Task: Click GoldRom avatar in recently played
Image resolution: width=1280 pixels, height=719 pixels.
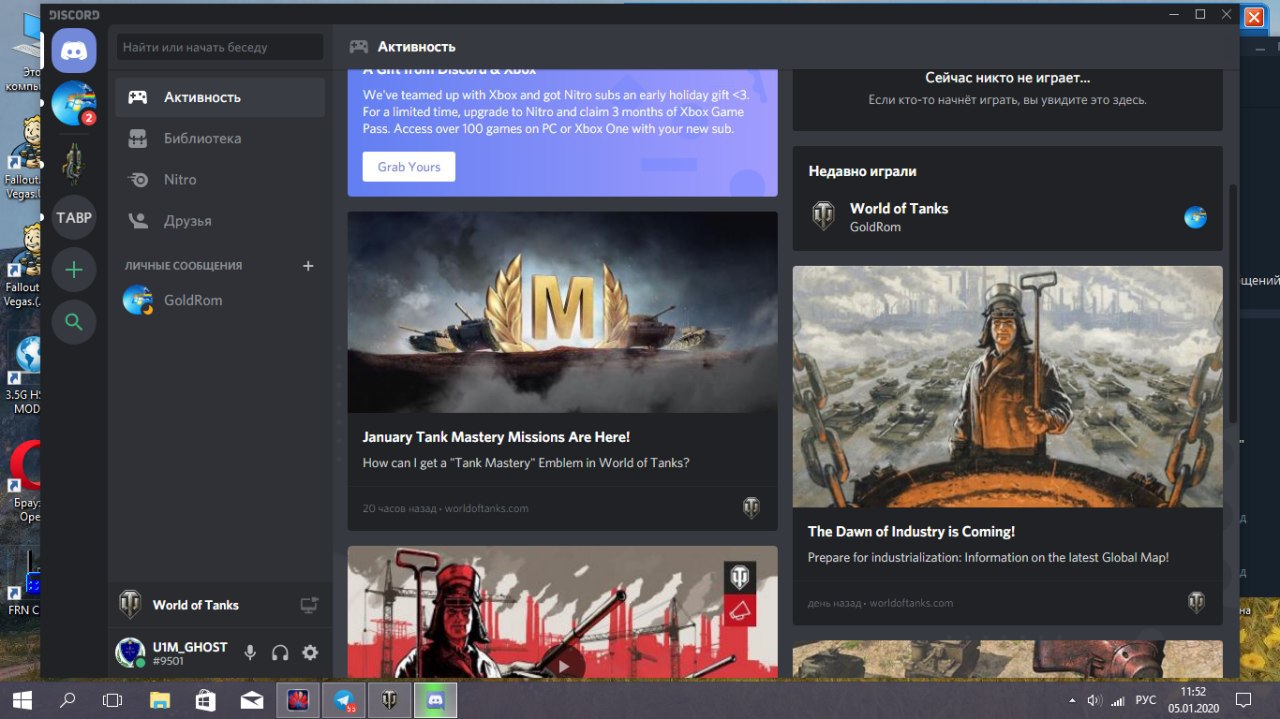Action: (x=1195, y=217)
